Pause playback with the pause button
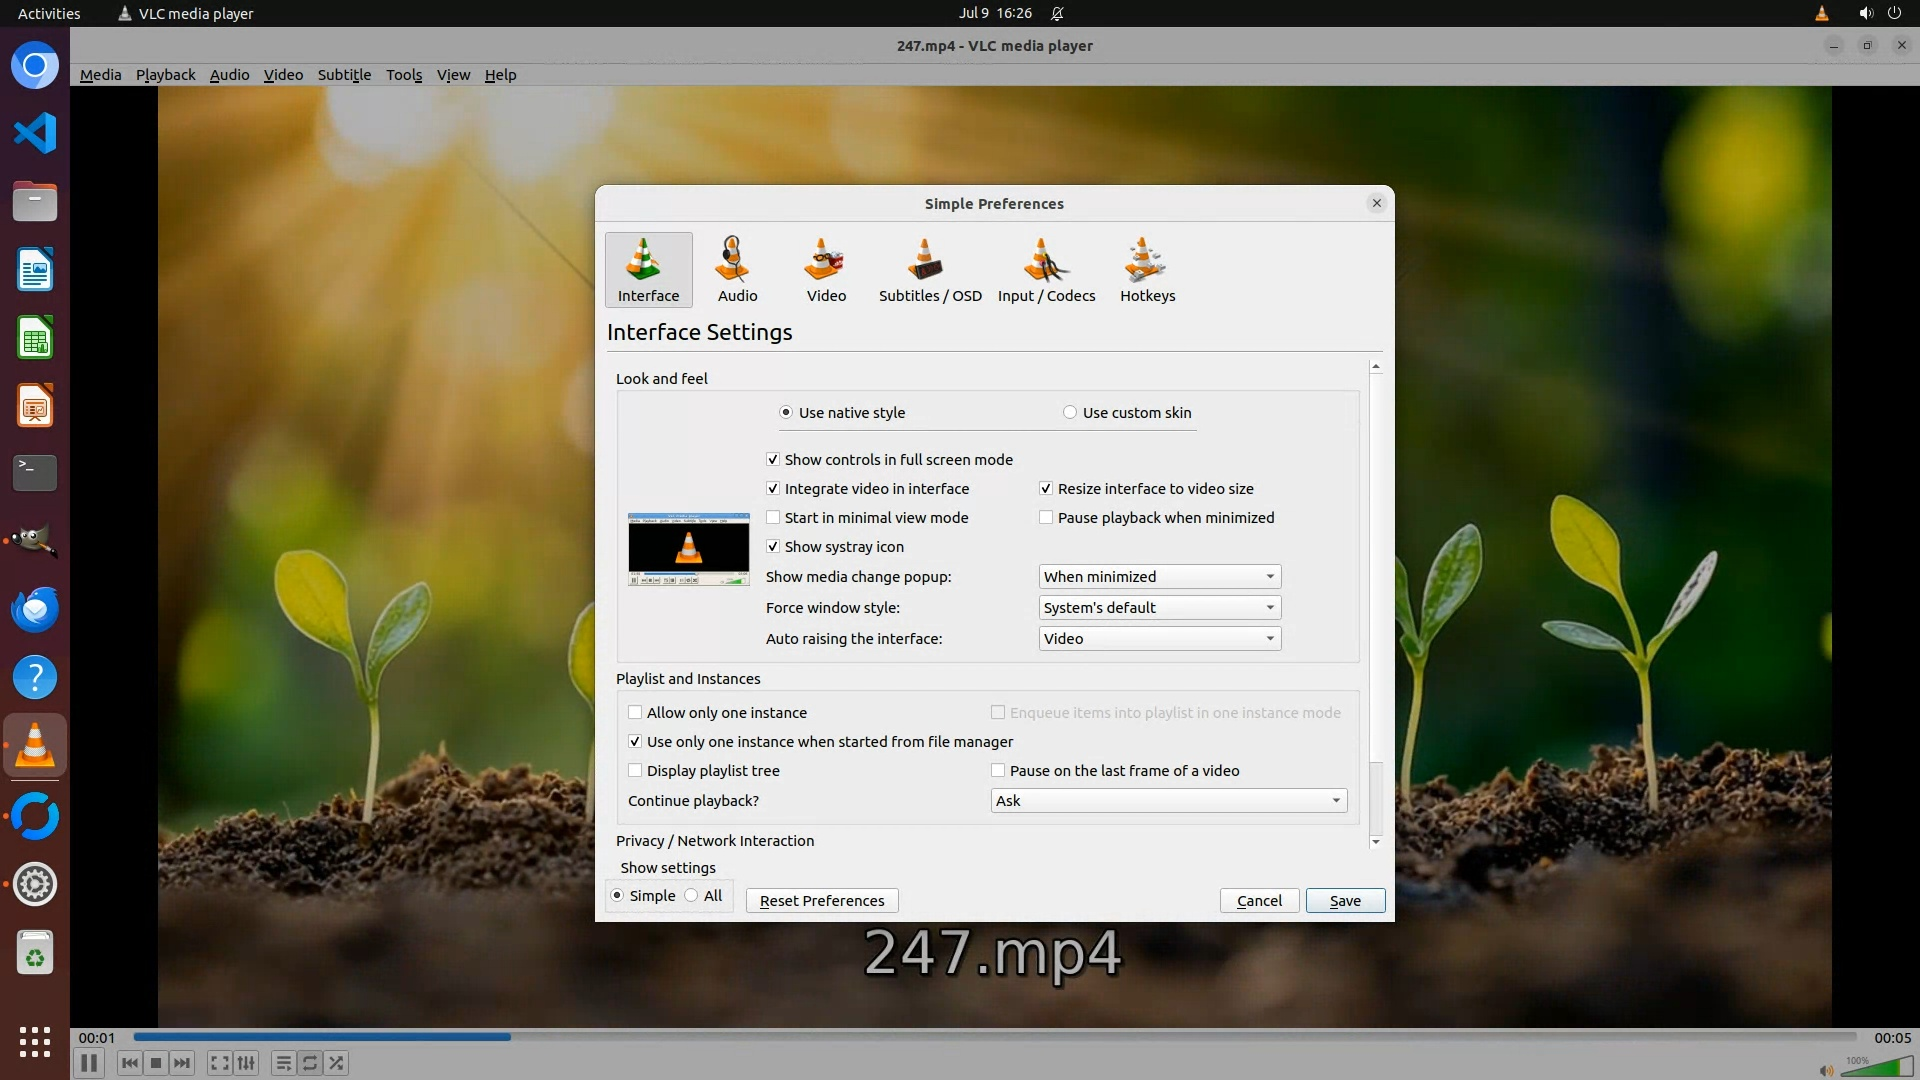Image resolution: width=1920 pixels, height=1080 pixels. coord(88,1063)
